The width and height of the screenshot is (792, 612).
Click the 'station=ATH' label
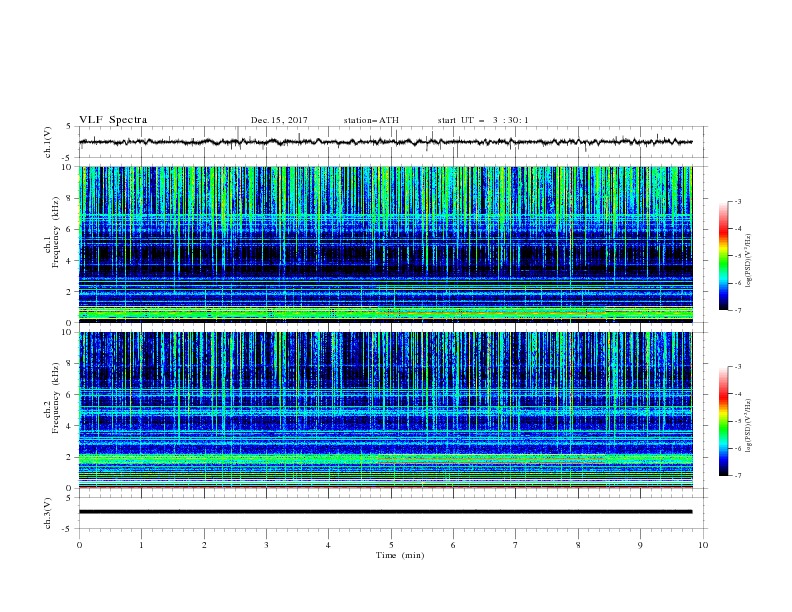(371, 120)
